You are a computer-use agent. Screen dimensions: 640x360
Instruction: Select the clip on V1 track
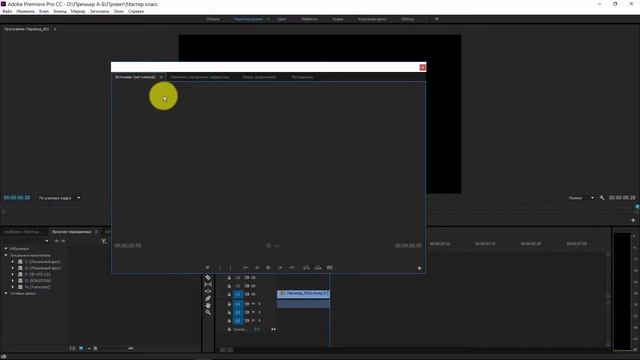(303, 293)
